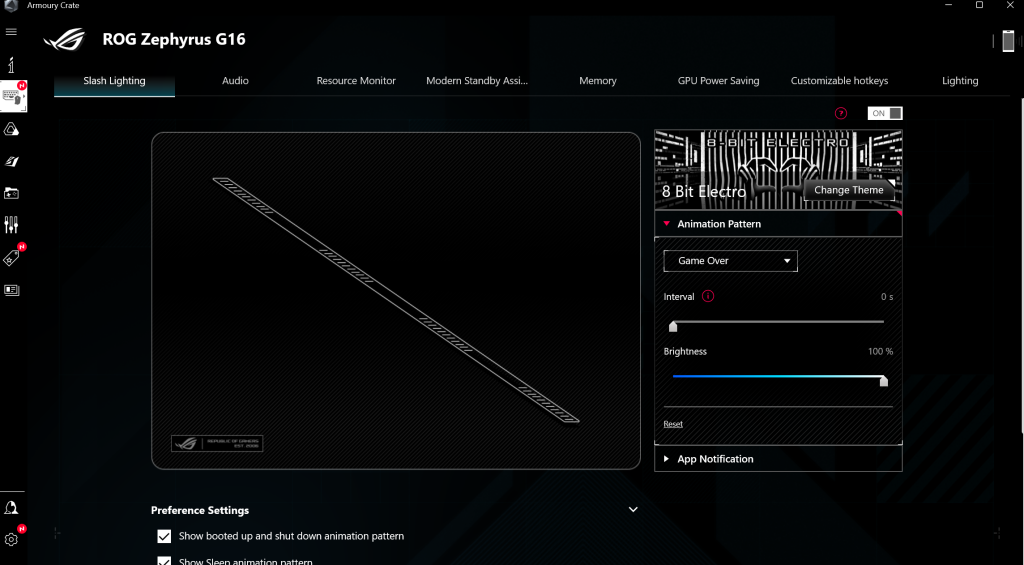Uncheck Show booted up and shut down animation

click(165, 537)
